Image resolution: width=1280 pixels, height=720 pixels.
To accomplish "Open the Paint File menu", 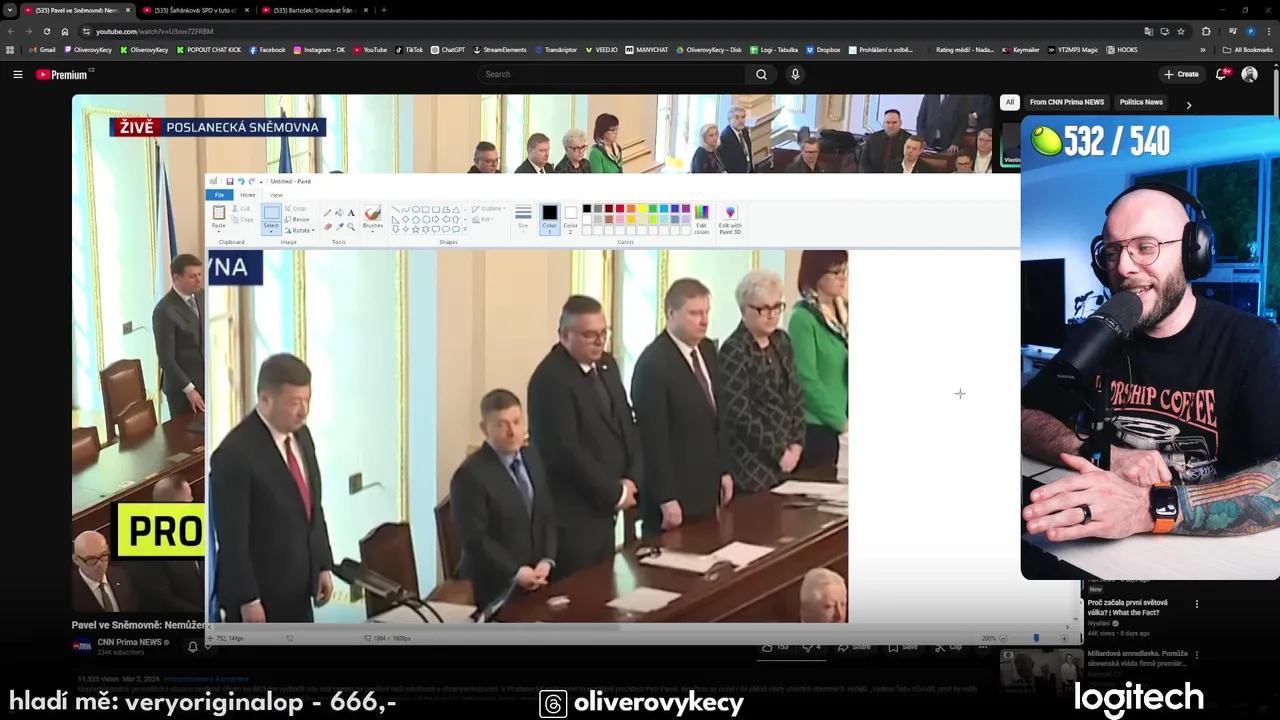I will tap(219, 195).
